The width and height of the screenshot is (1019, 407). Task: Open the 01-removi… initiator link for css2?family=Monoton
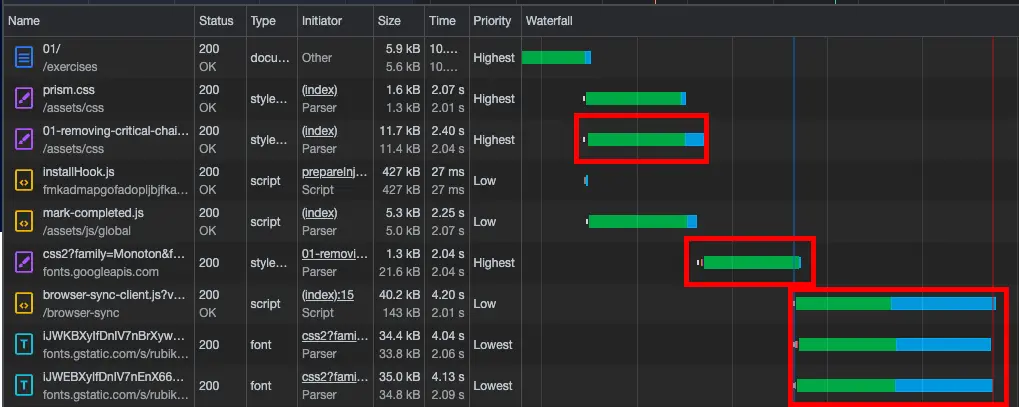[x=335, y=254]
